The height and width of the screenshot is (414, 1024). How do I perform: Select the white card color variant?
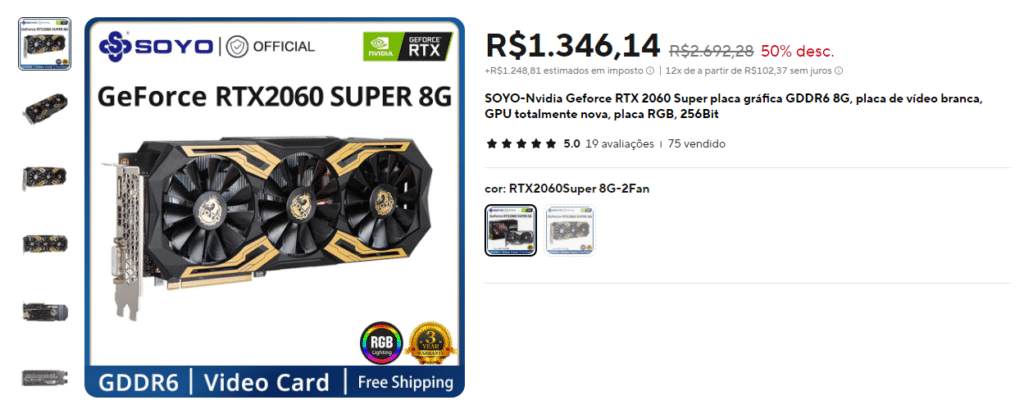[x=570, y=230]
